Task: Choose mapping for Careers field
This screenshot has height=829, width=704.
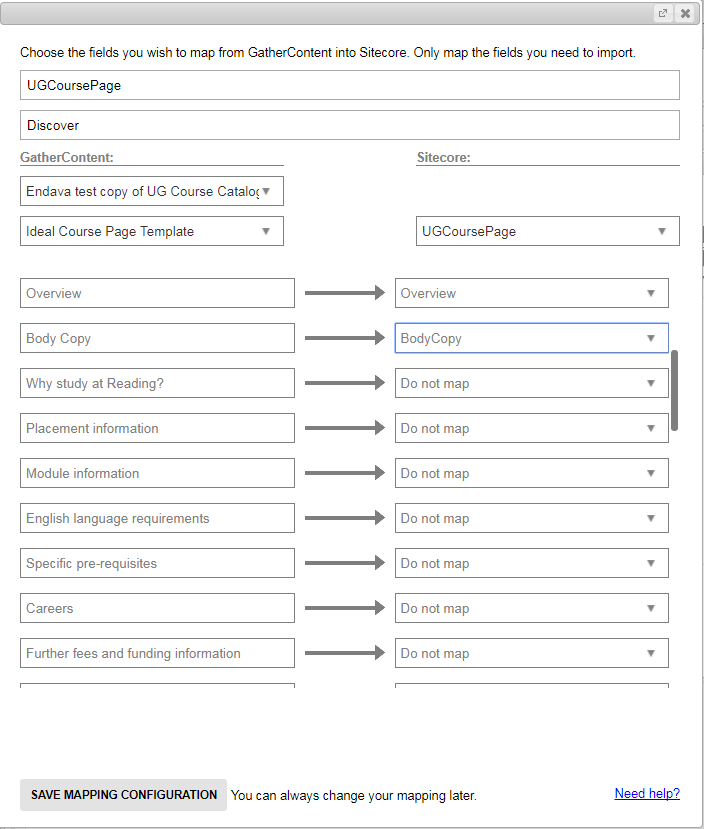Action: (532, 607)
